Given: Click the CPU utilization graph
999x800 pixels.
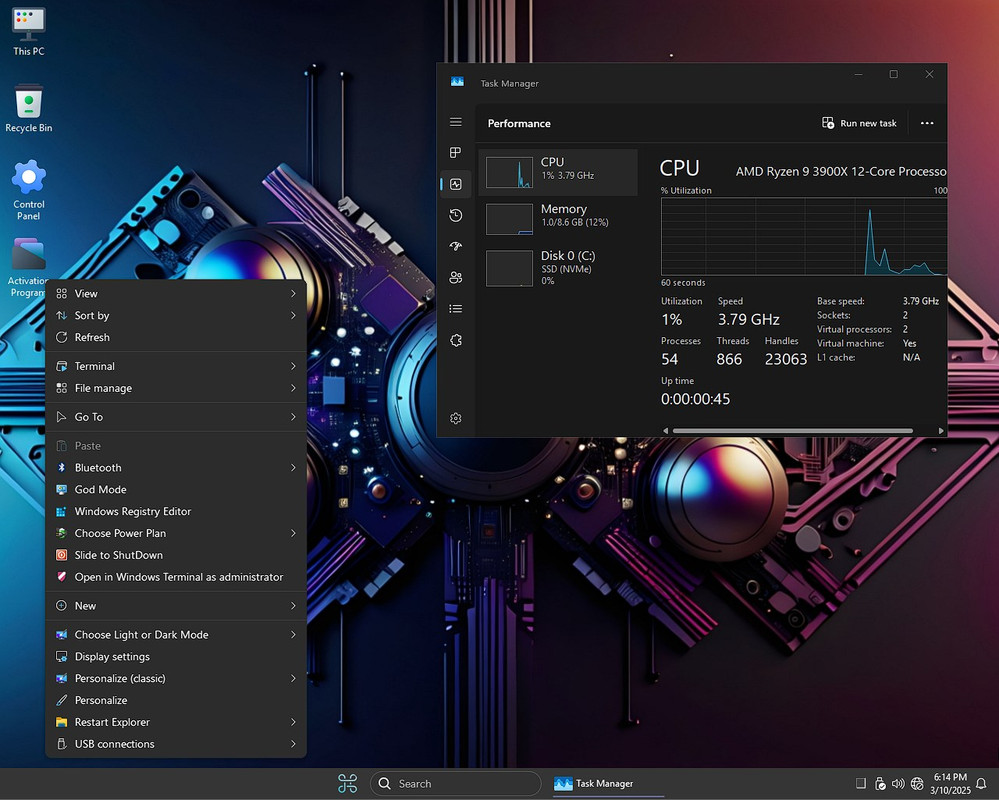Looking at the screenshot, I should click(x=804, y=236).
